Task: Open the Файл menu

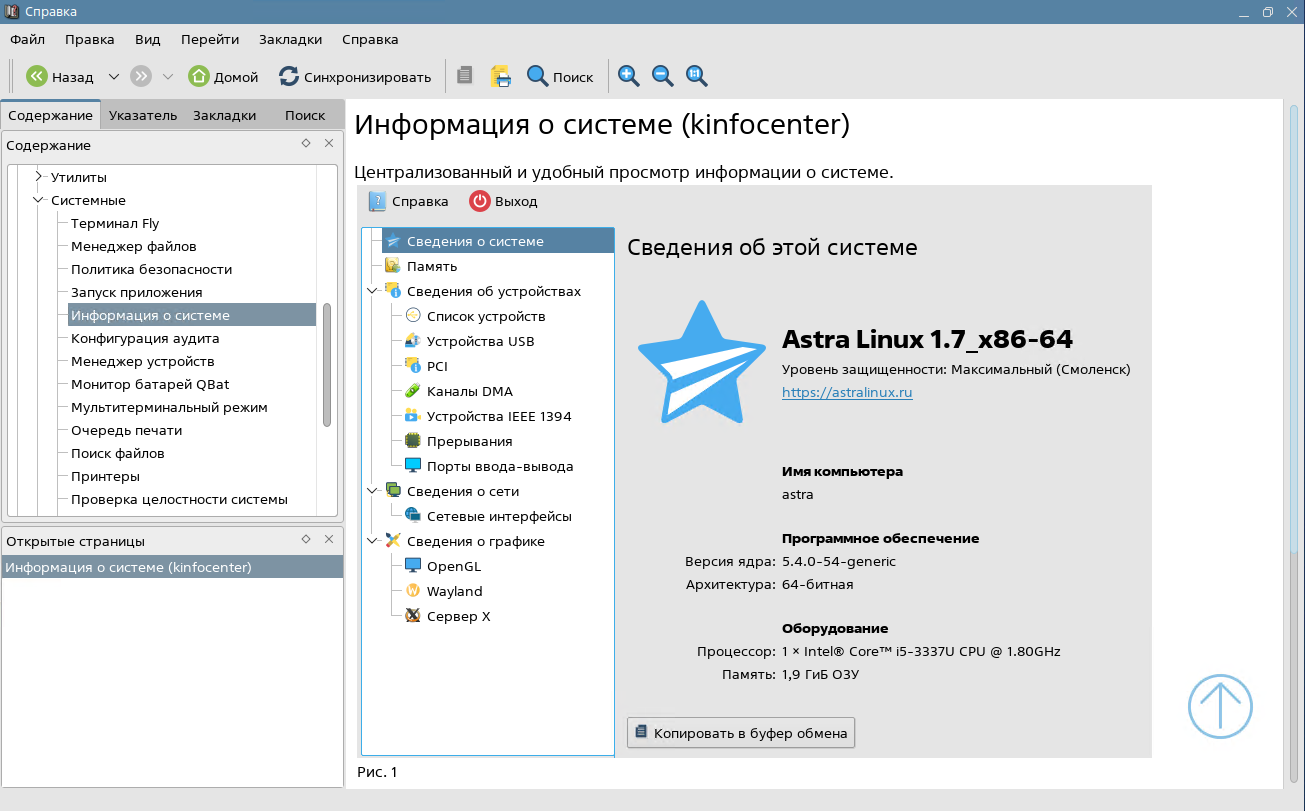Action: (27, 39)
